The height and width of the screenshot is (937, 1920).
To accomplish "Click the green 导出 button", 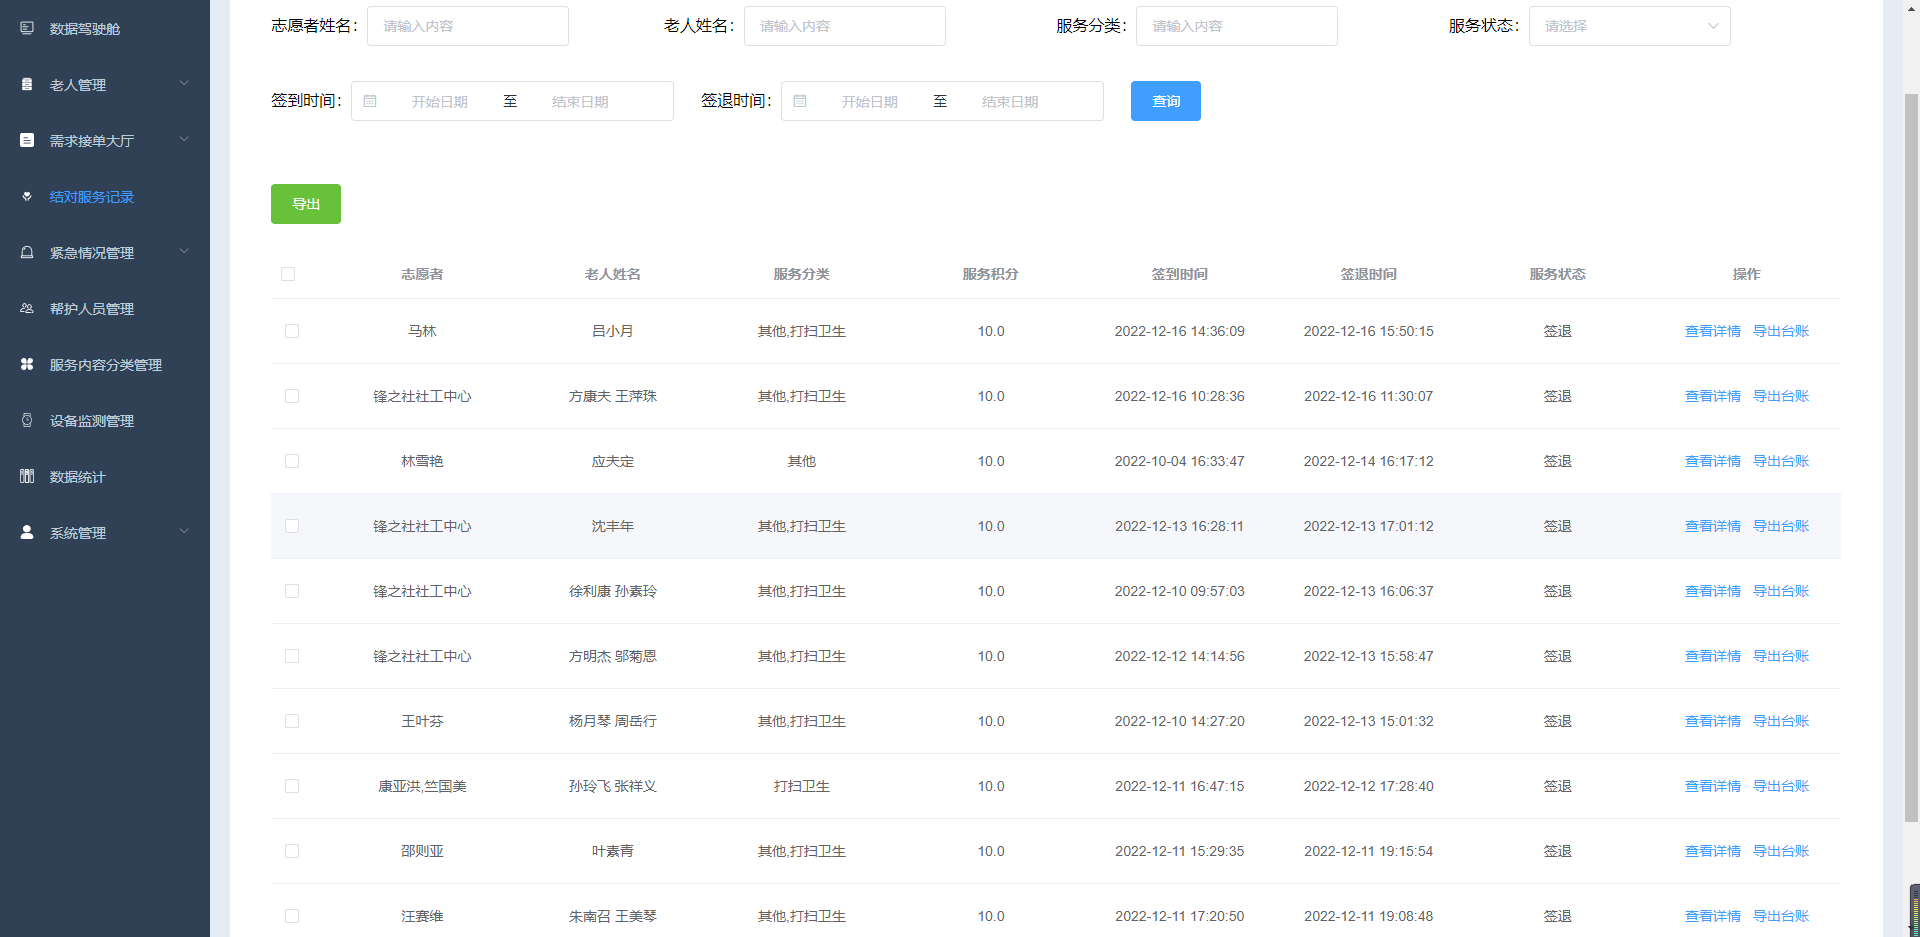I will [x=306, y=204].
